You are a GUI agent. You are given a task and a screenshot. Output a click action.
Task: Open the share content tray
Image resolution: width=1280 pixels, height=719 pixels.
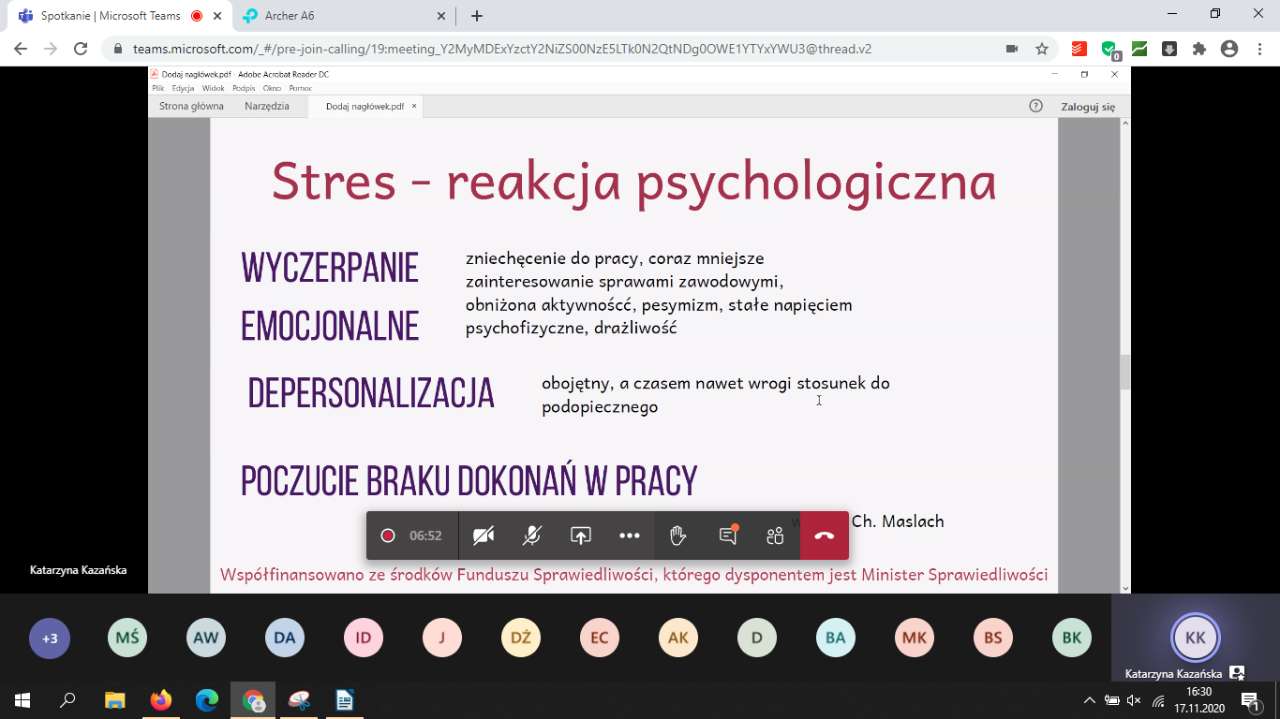click(581, 536)
